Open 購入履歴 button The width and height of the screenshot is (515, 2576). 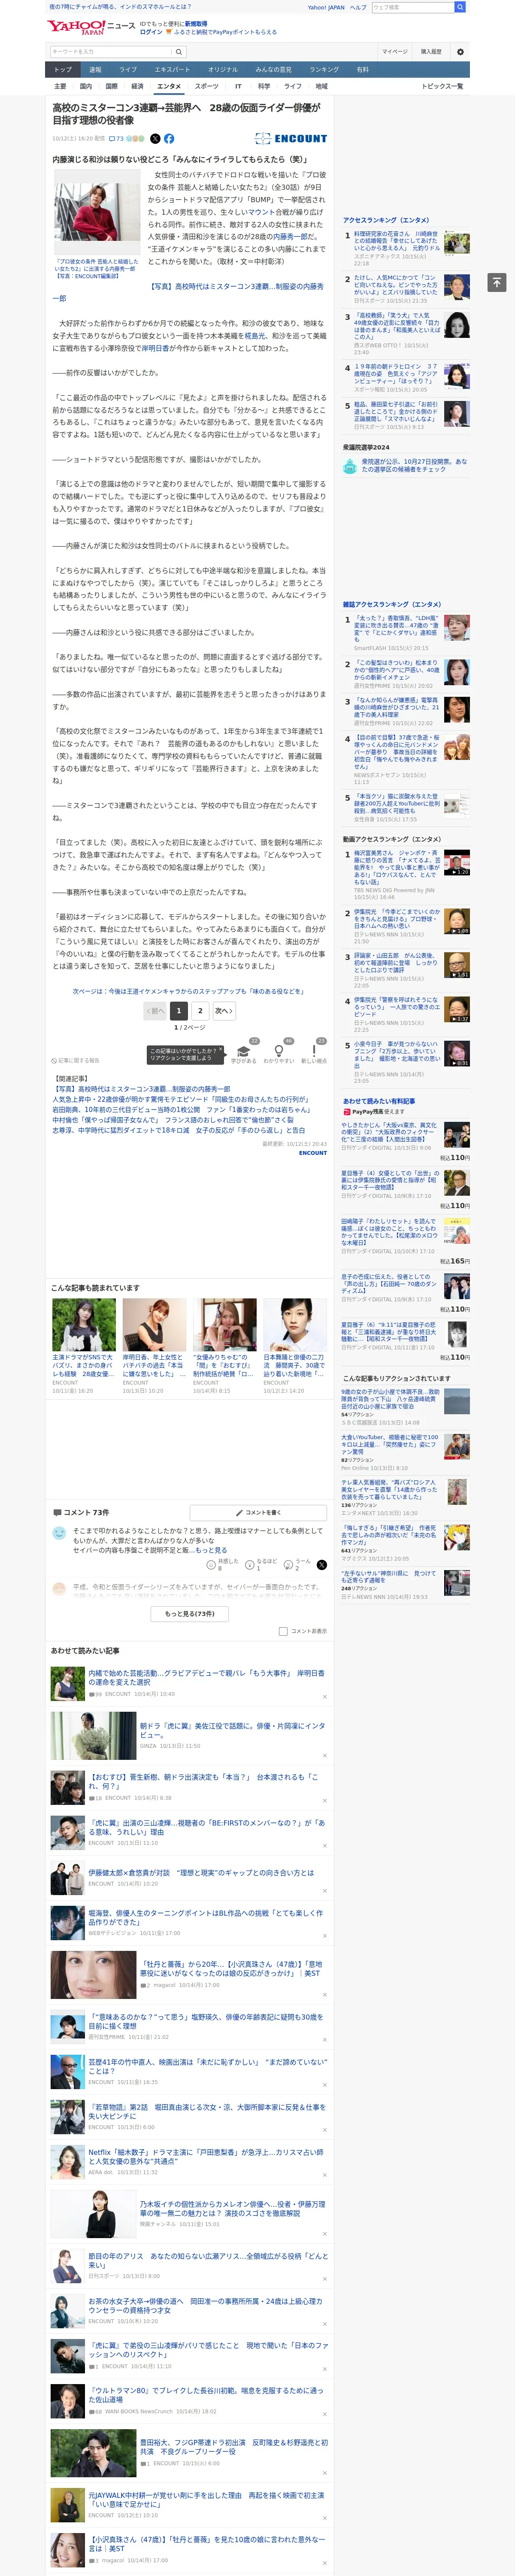[x=431, y=52]
